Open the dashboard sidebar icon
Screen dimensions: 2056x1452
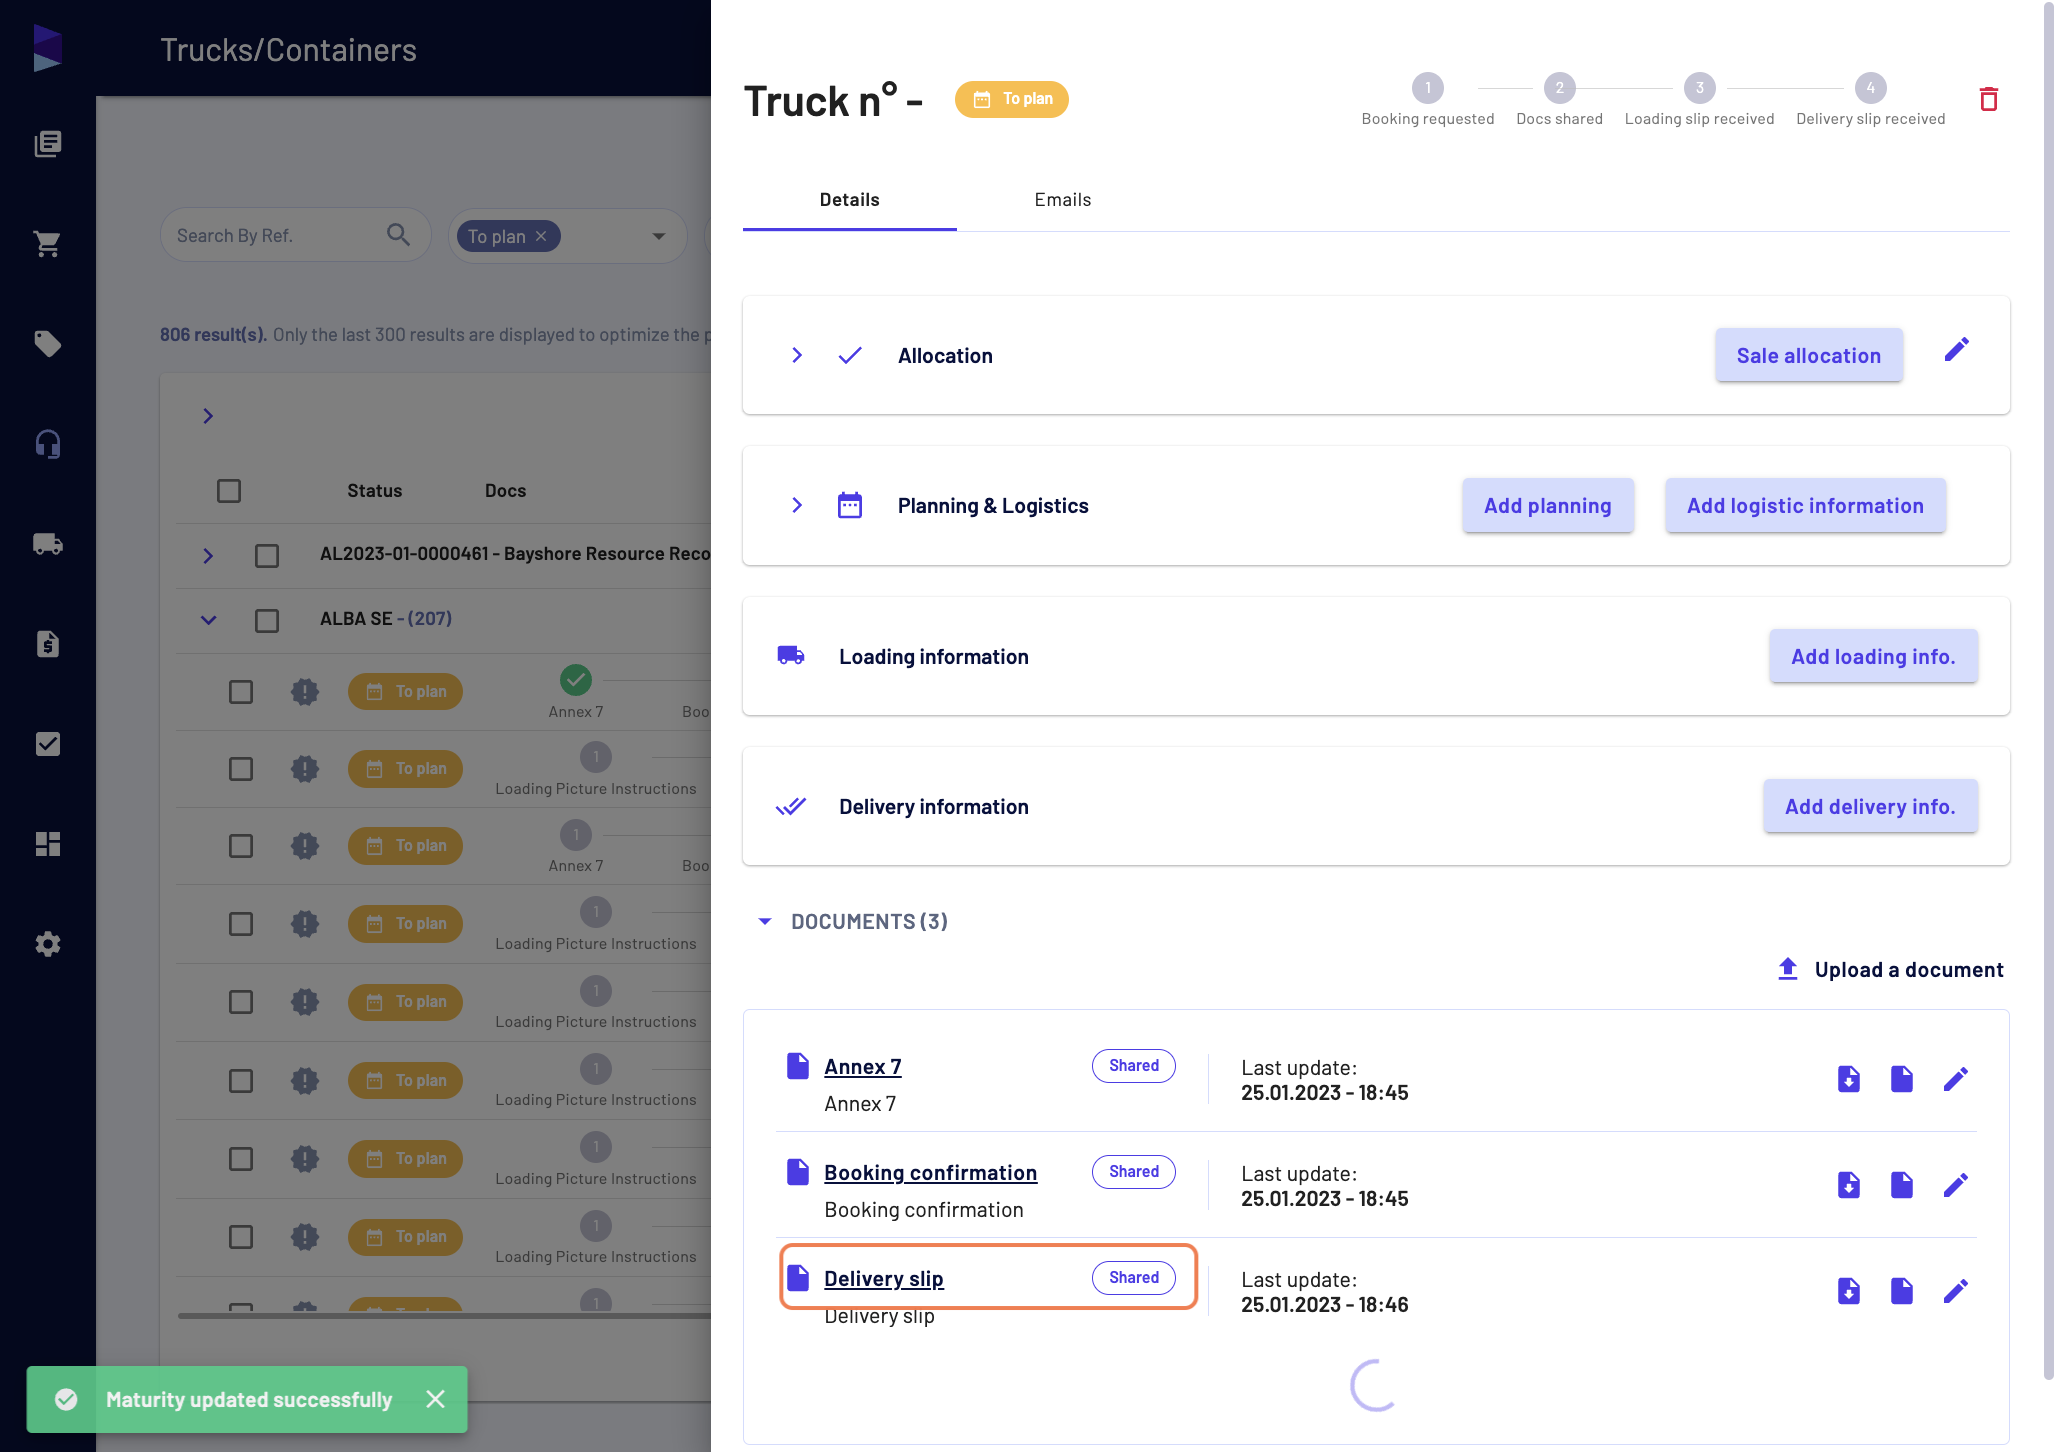click(x=47, y=844)
